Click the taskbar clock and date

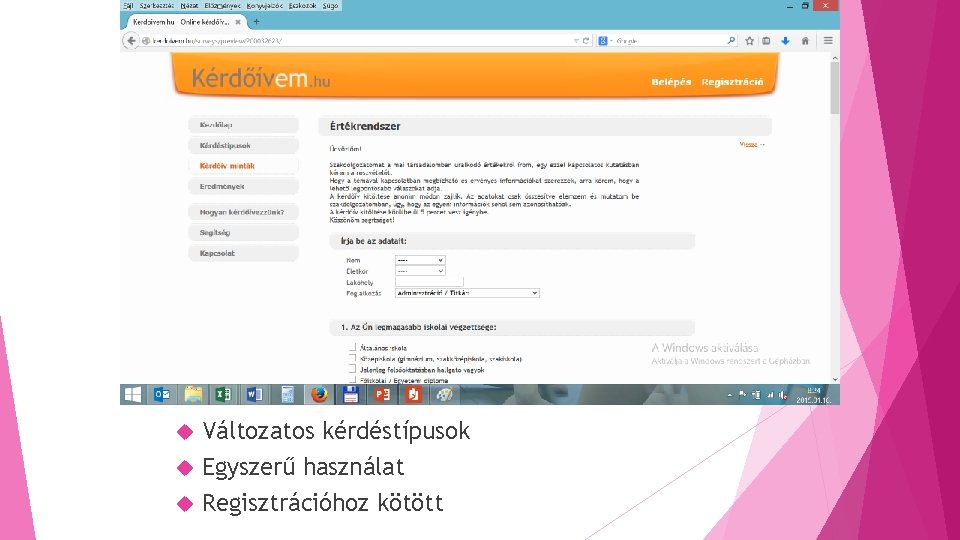(814, 395)
